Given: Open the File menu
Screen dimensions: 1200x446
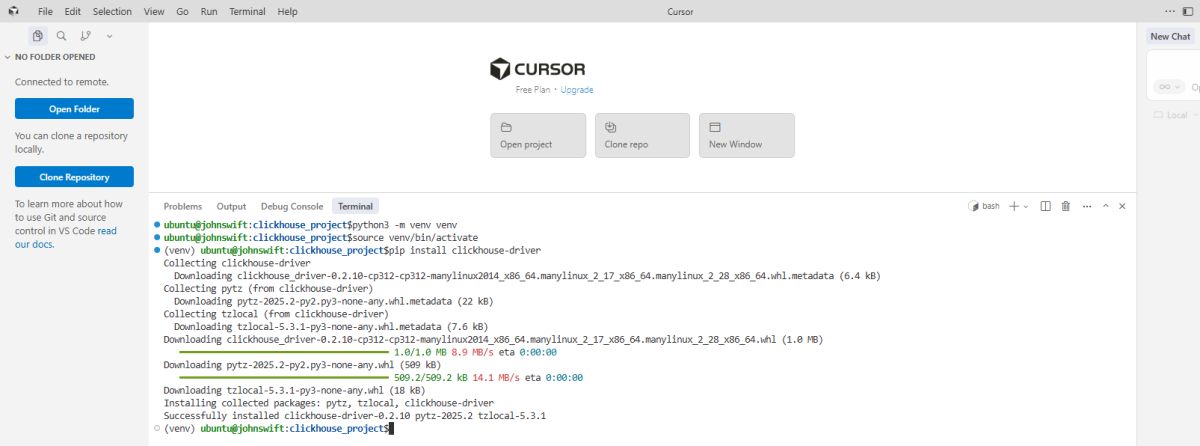Looking at the screenshot, I should coord(46,11).
